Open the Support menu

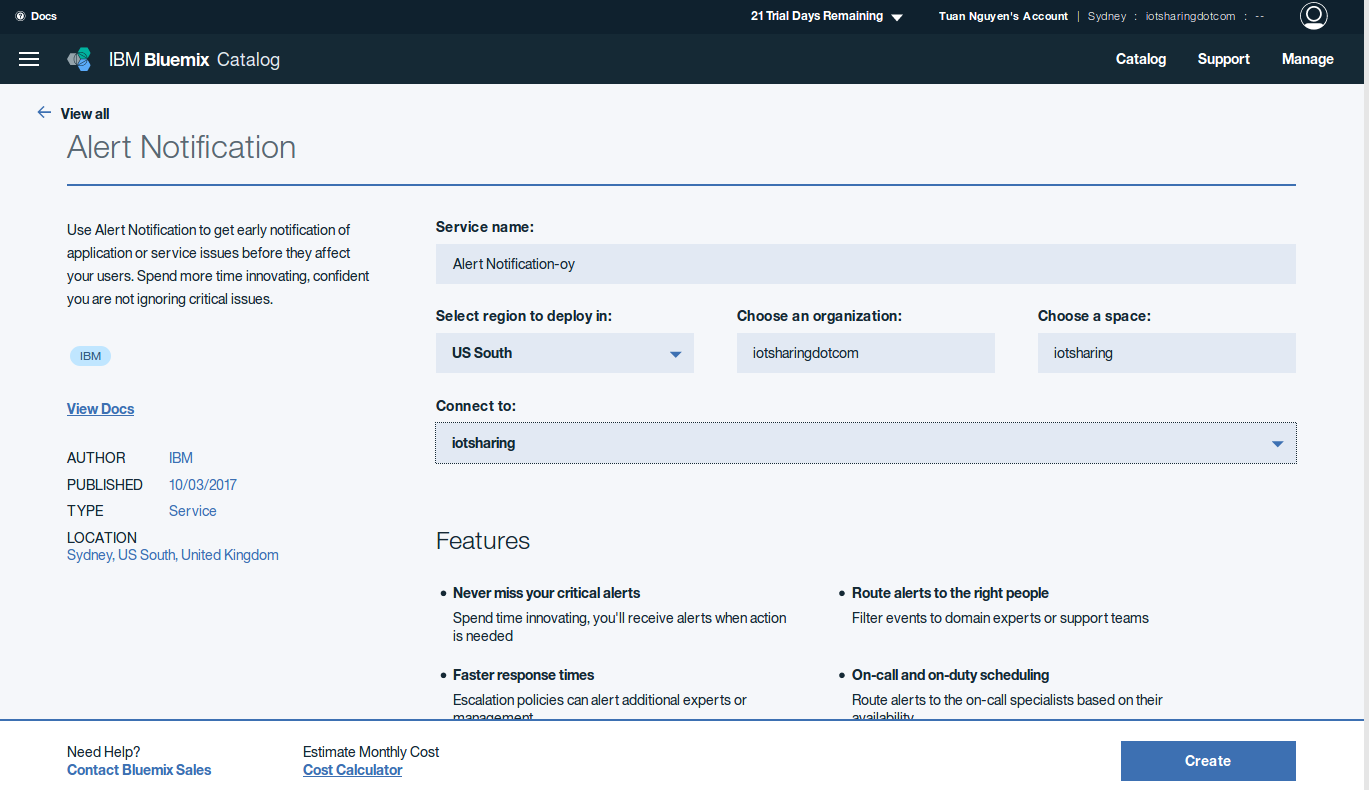(x=1223, y=59)
